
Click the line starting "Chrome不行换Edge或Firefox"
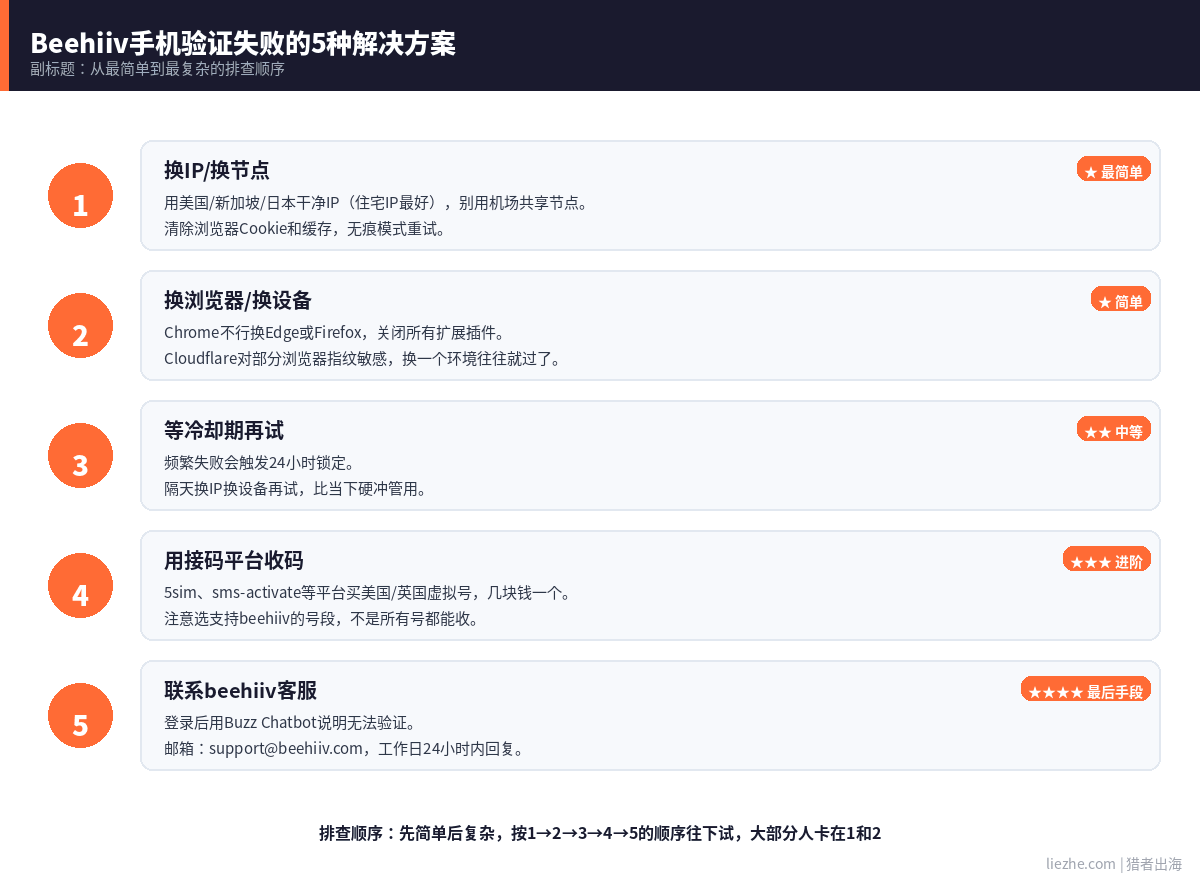[337, 332]
